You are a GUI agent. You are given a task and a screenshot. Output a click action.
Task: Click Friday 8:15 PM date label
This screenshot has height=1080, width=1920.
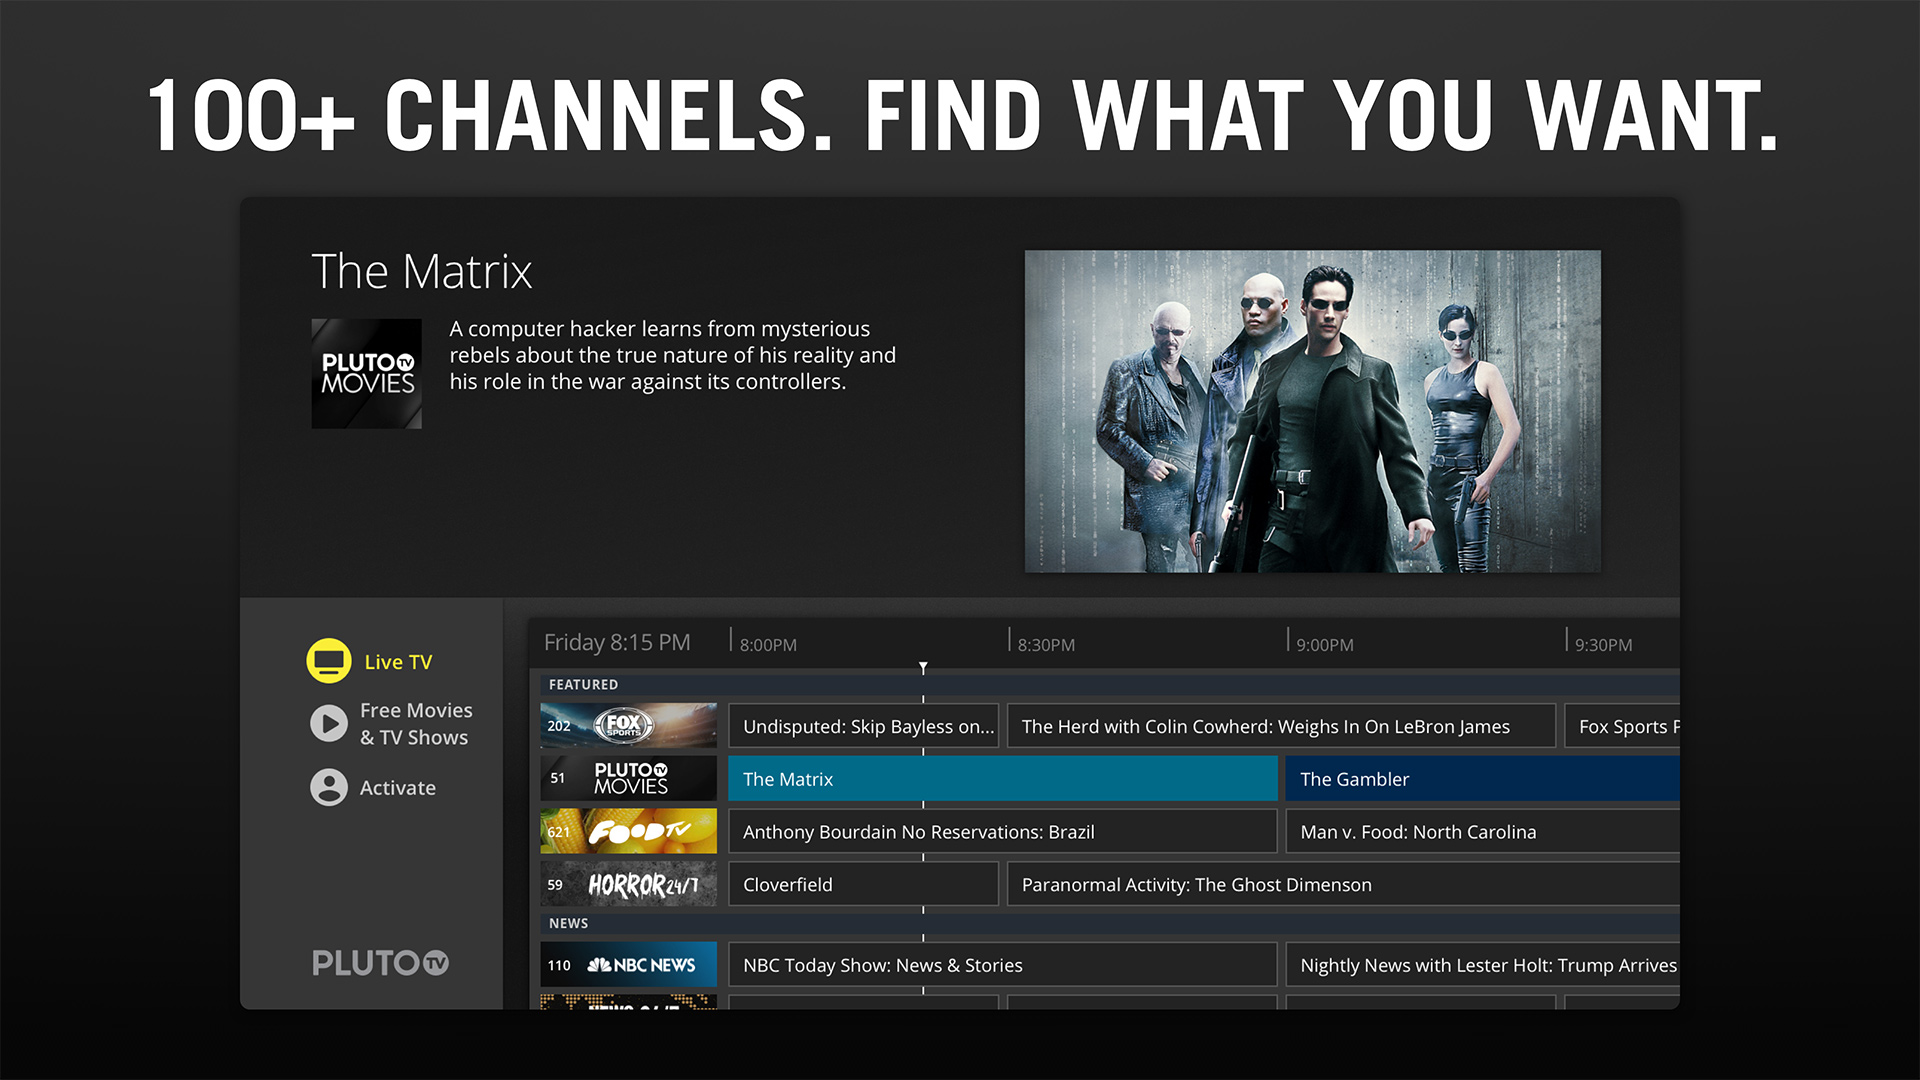[617, 642]
